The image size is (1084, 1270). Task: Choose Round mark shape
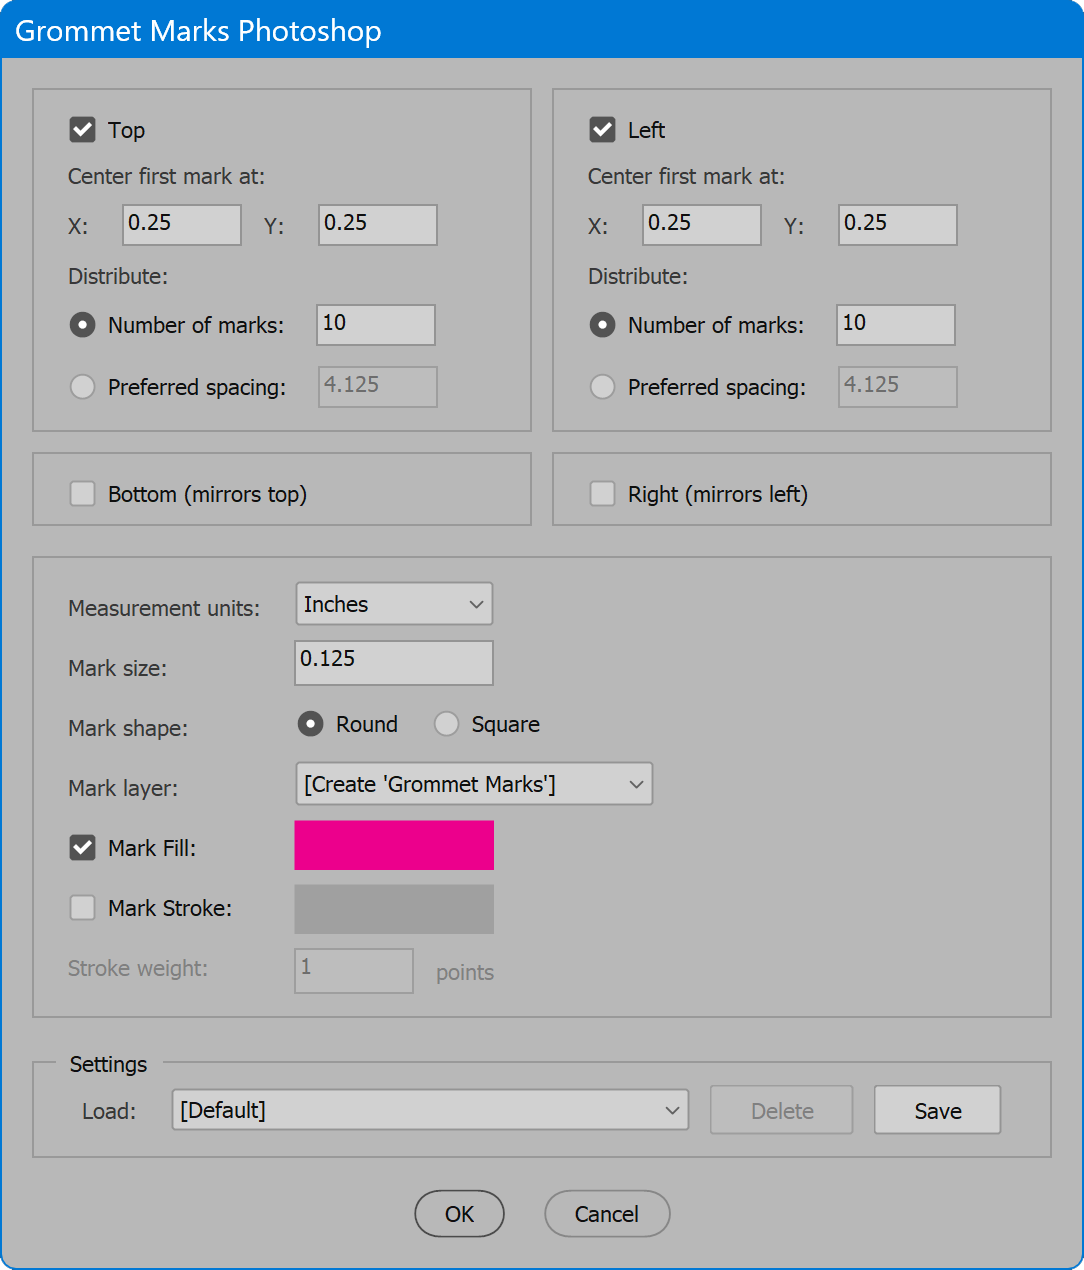click(x=310, y=724)
